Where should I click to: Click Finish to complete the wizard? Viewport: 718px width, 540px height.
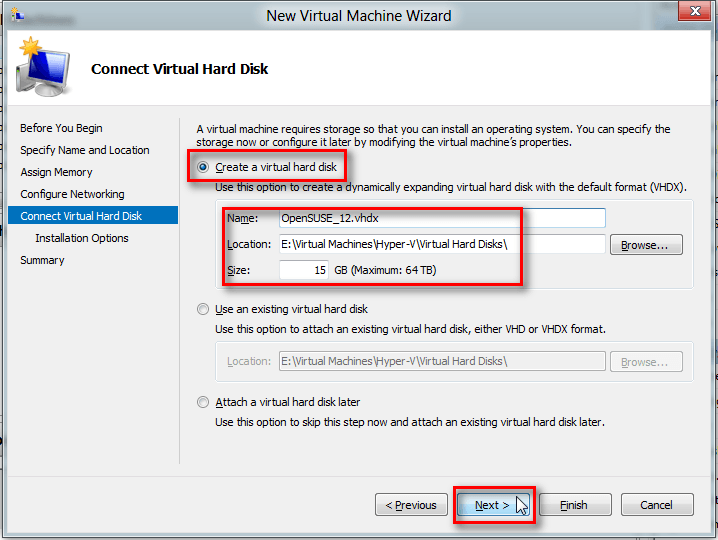tap(573, 505)
